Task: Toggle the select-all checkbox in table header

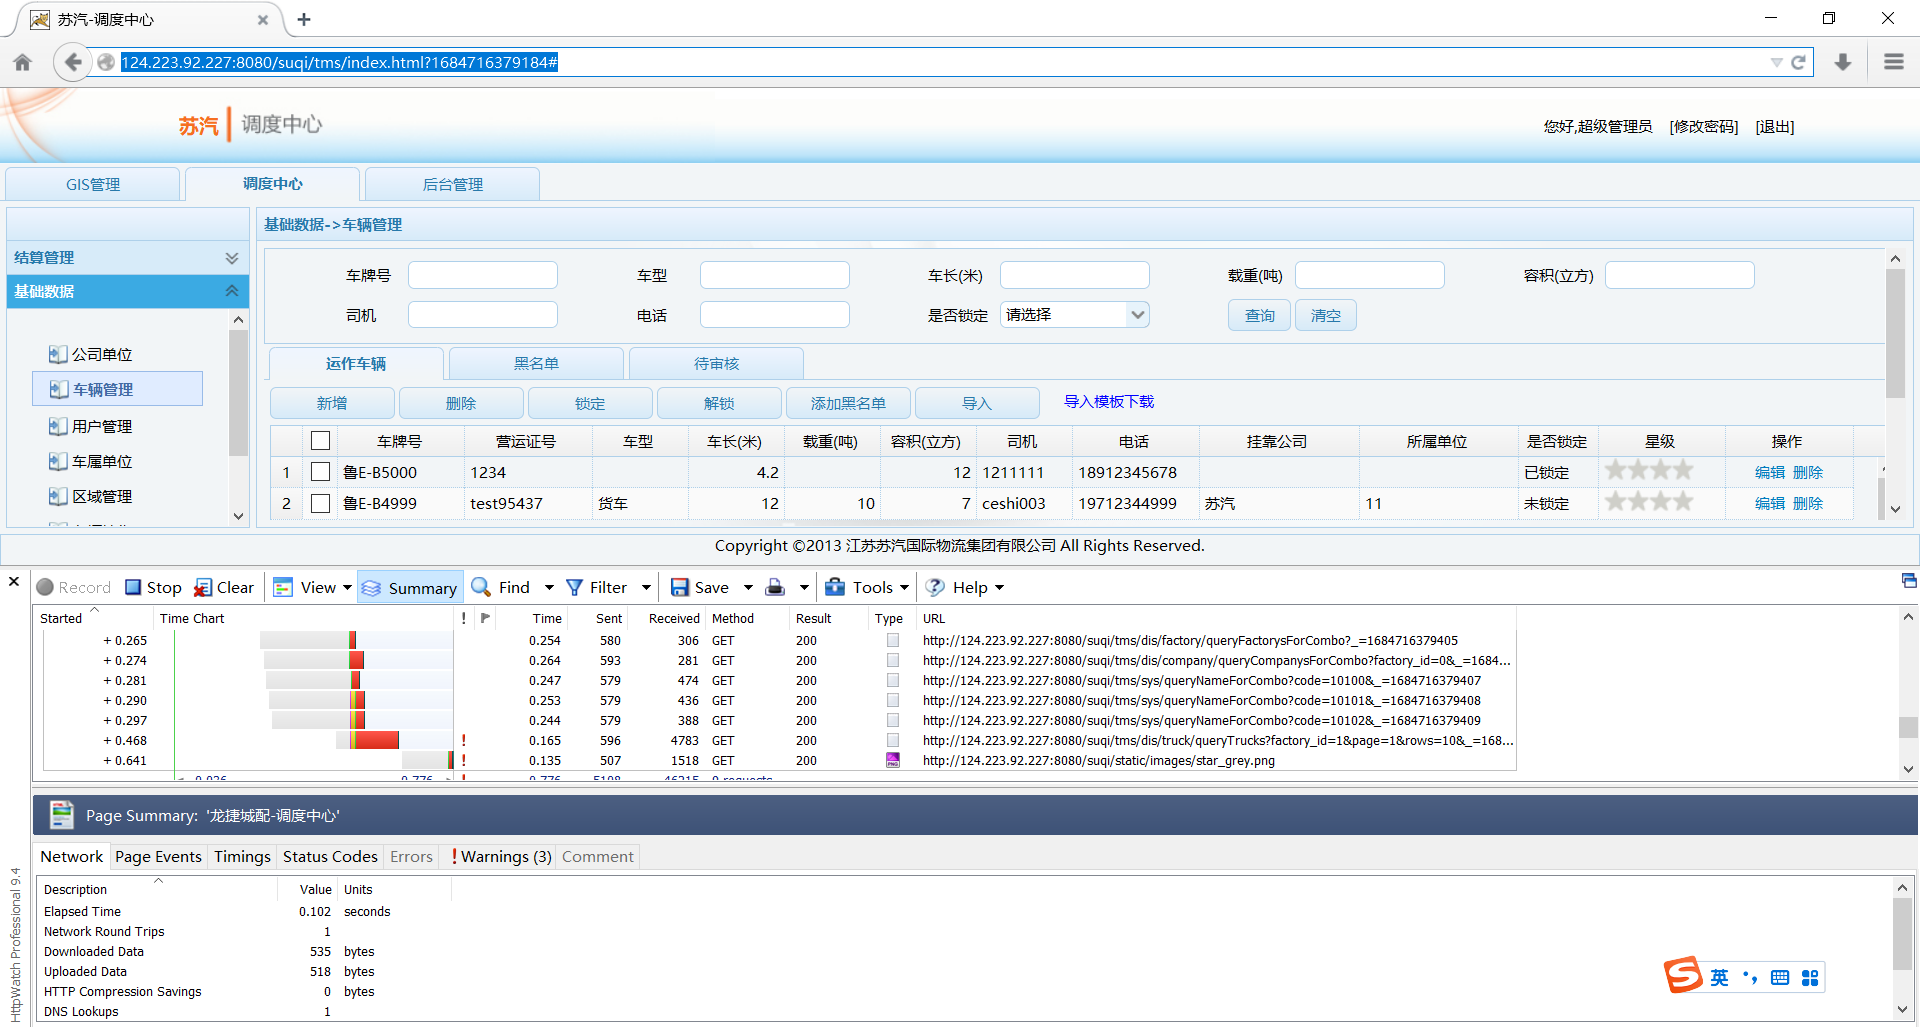Action: click(320, 441)
